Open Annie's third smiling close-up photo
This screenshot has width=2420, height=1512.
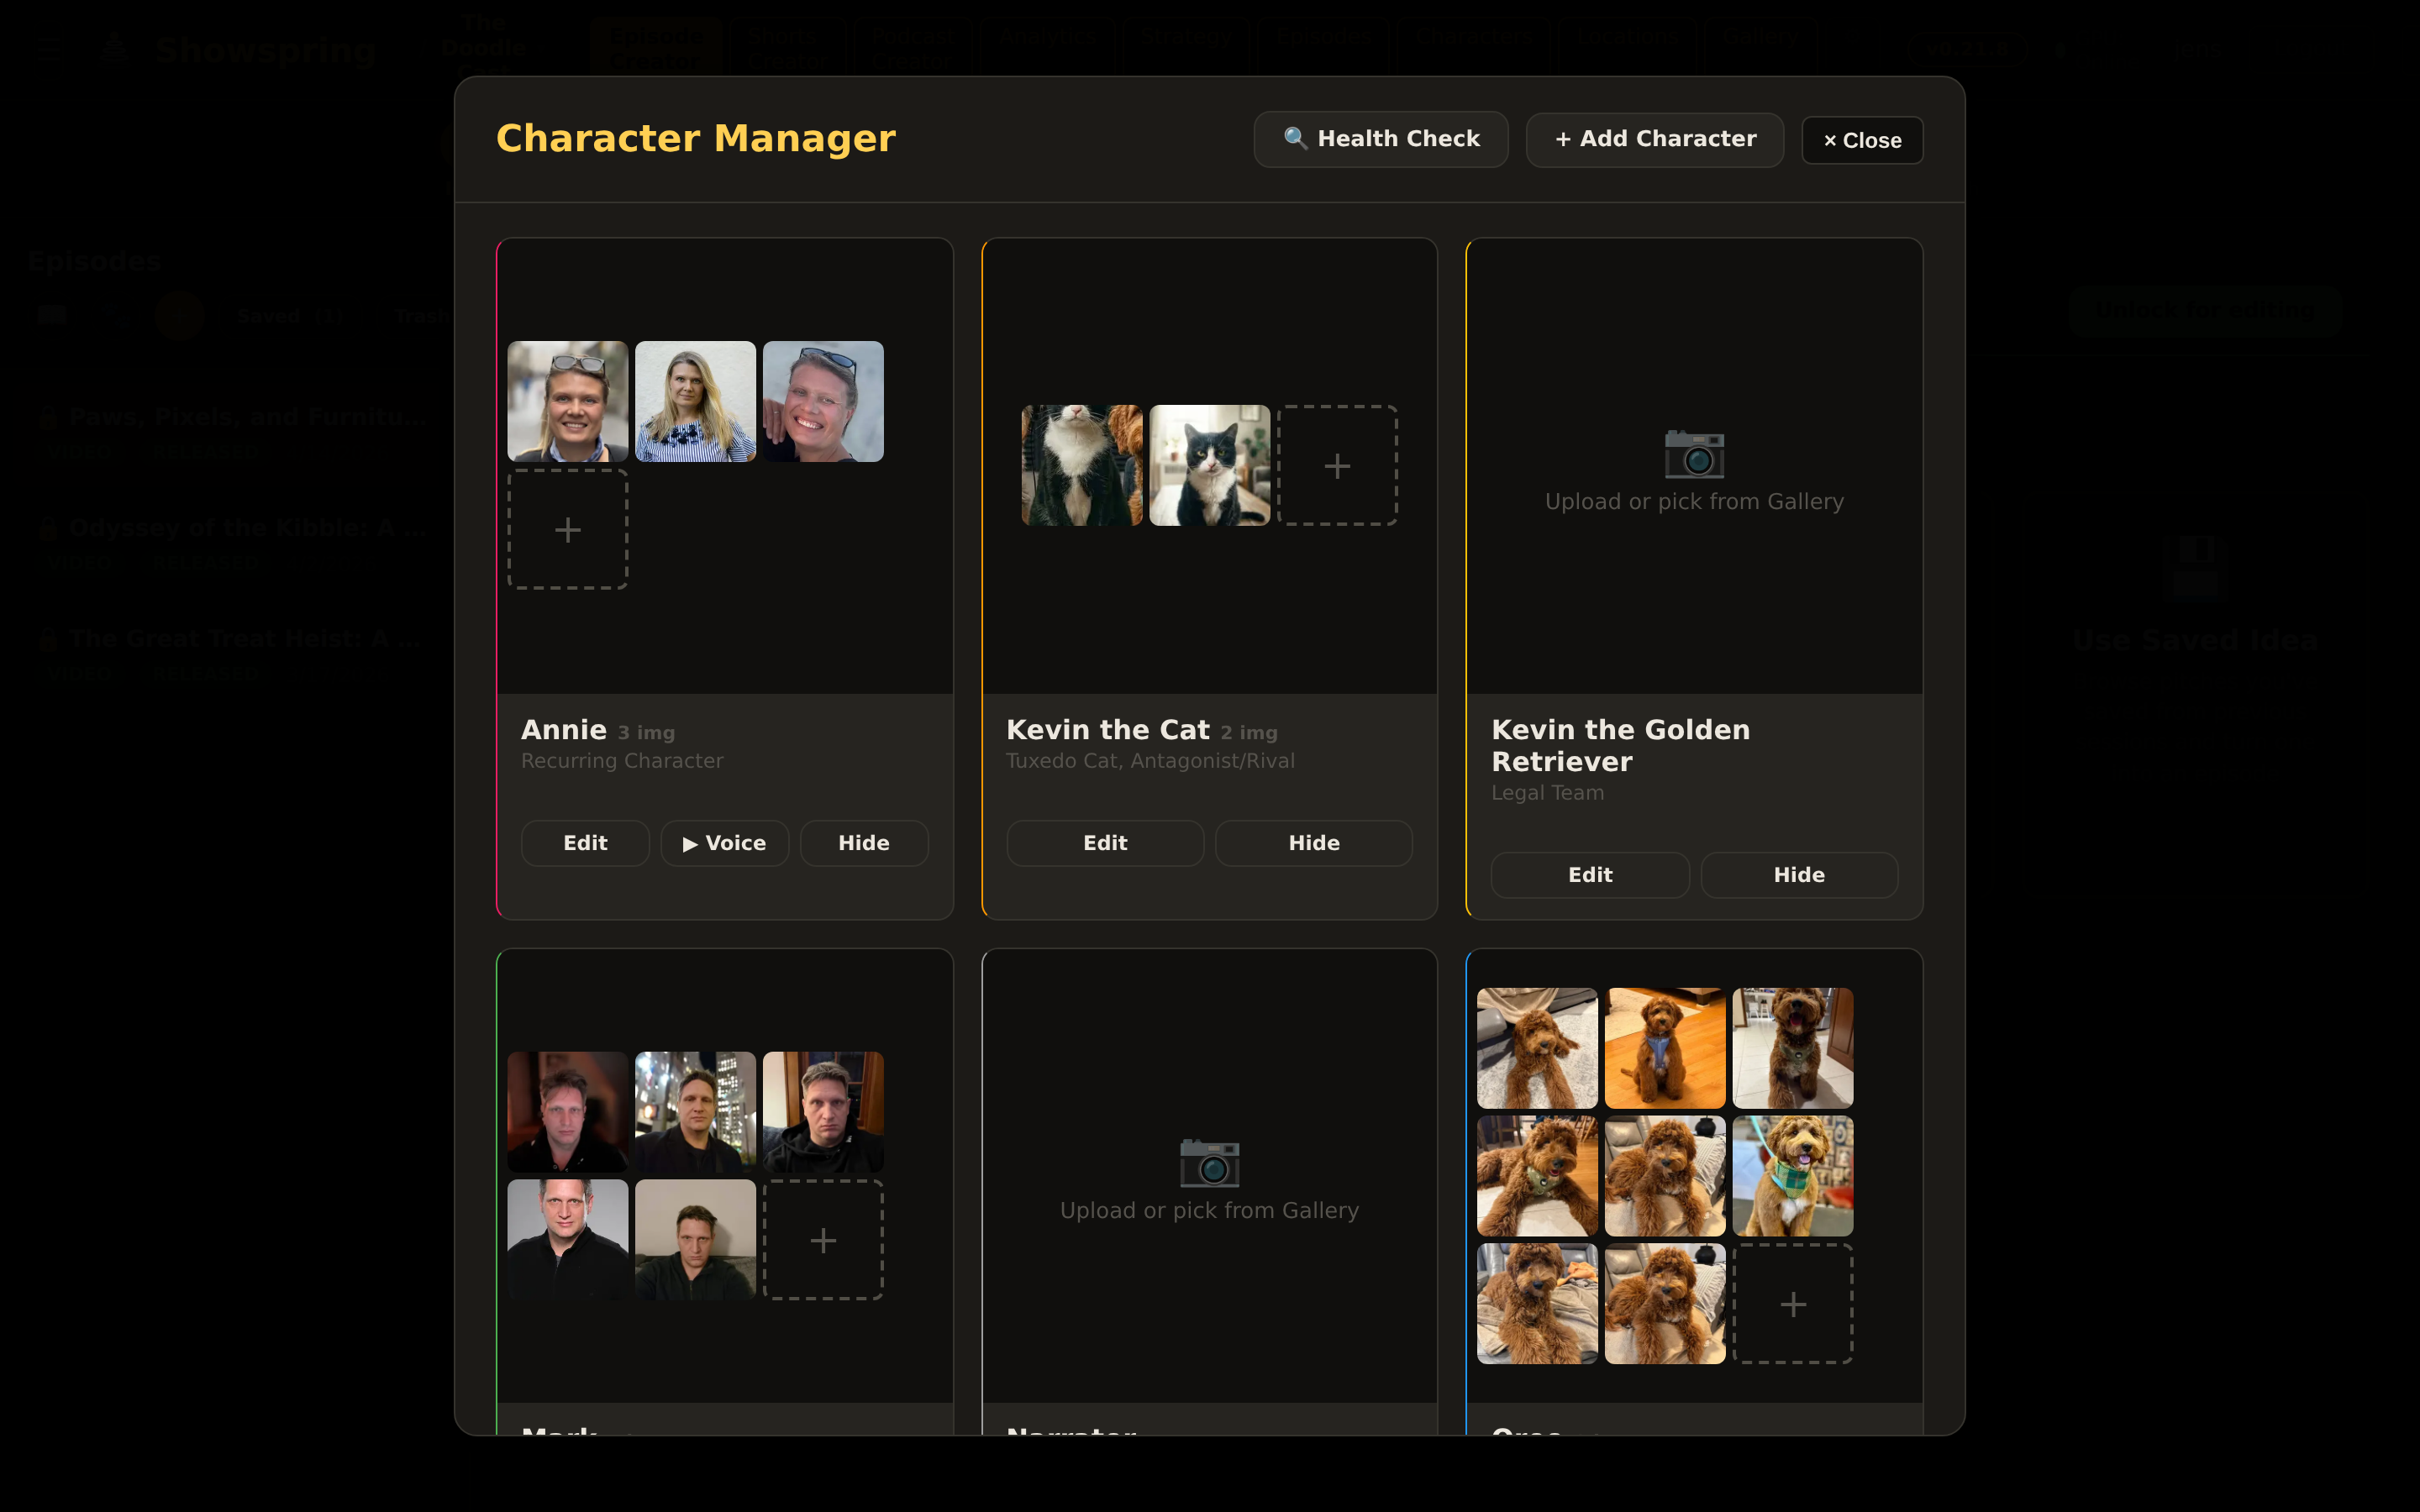tap(823, 401)
